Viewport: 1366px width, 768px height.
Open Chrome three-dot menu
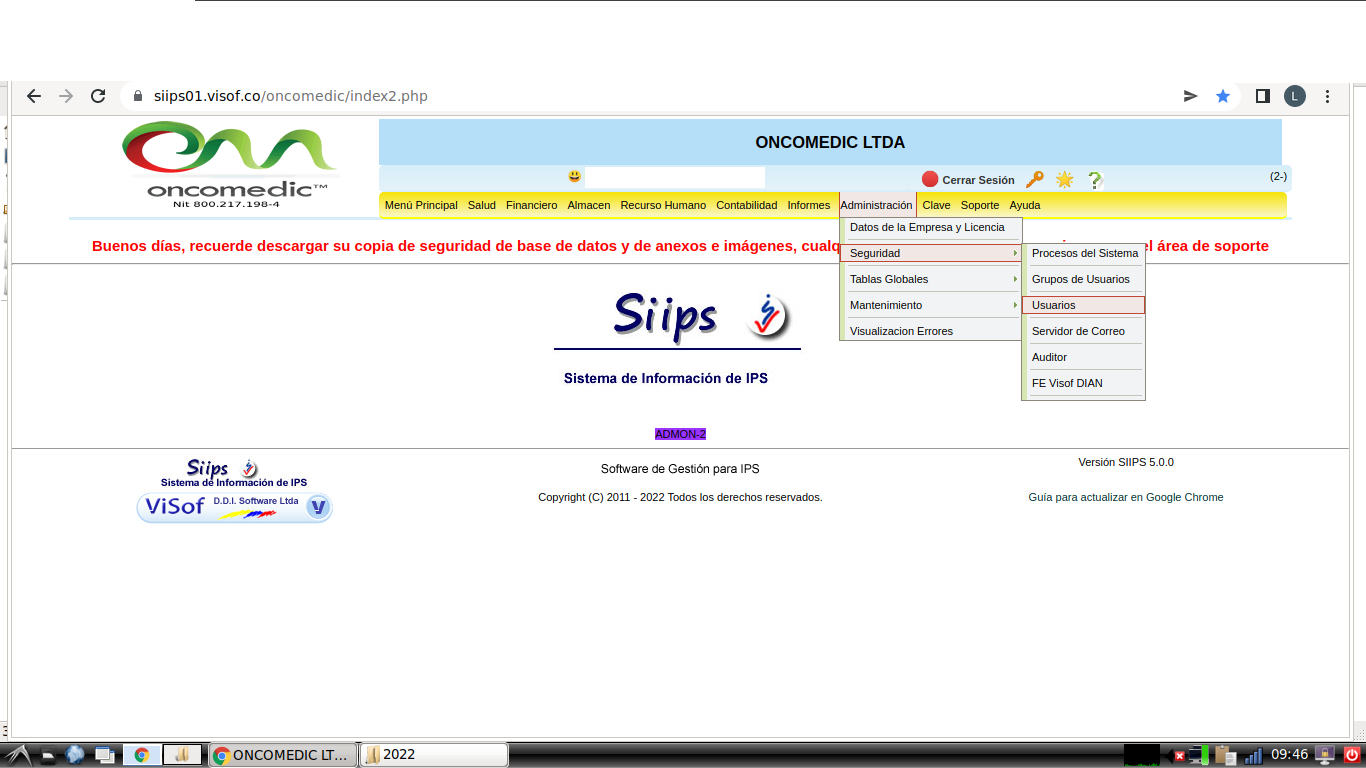tap(1327, 96)
